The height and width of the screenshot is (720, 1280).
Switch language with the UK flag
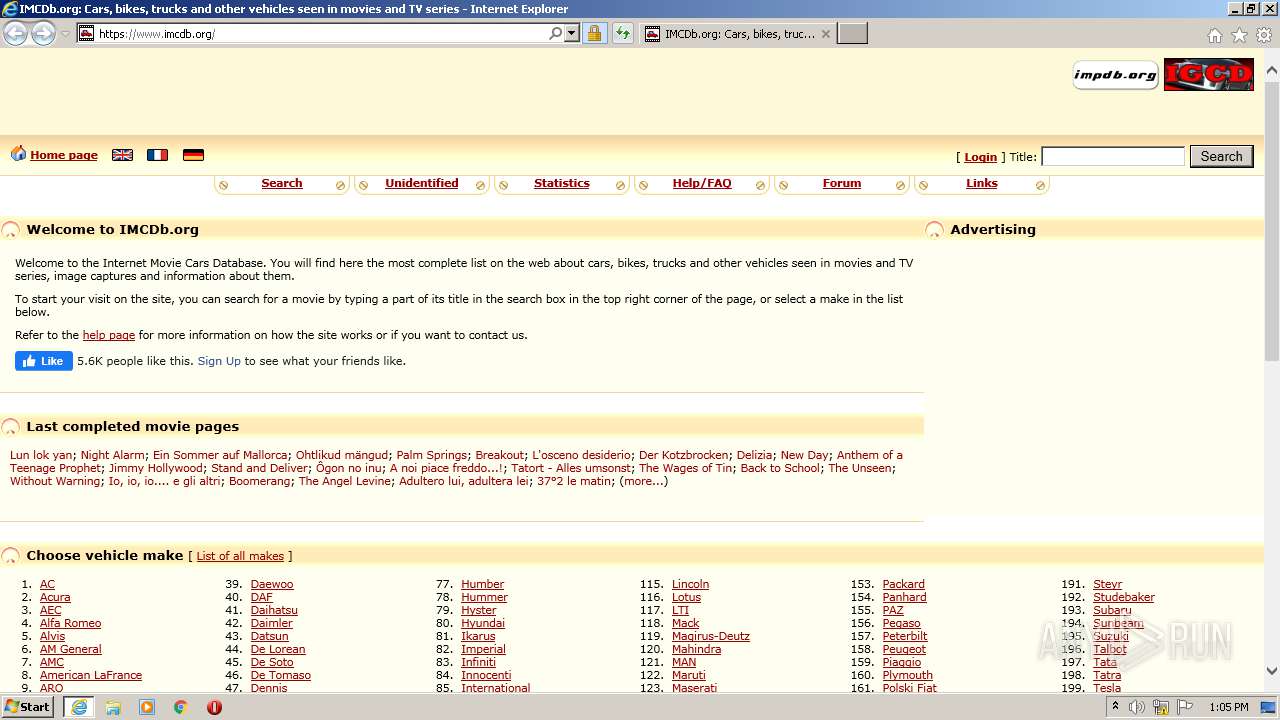(122, 155)
